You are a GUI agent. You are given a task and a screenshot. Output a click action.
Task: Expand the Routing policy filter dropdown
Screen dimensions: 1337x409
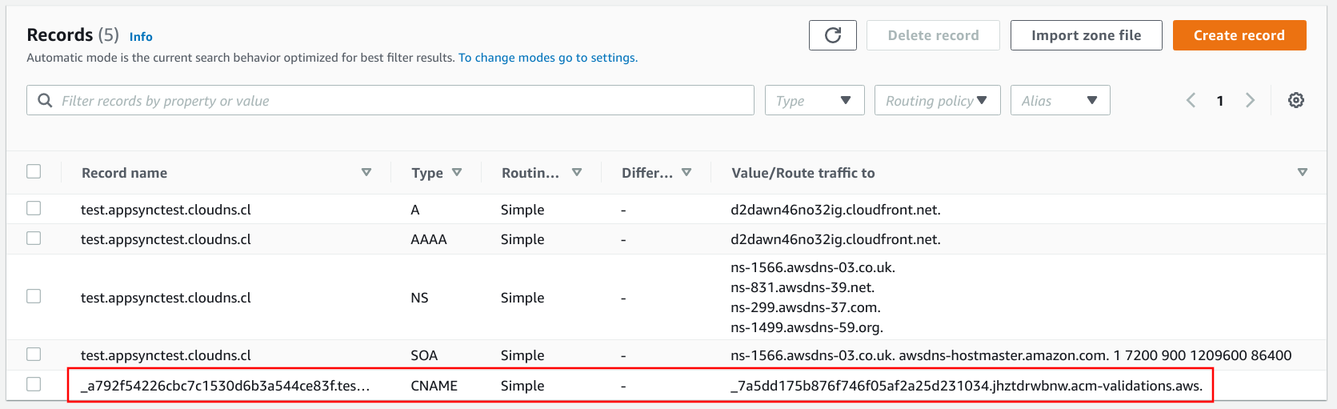click(x=936, y=100)
